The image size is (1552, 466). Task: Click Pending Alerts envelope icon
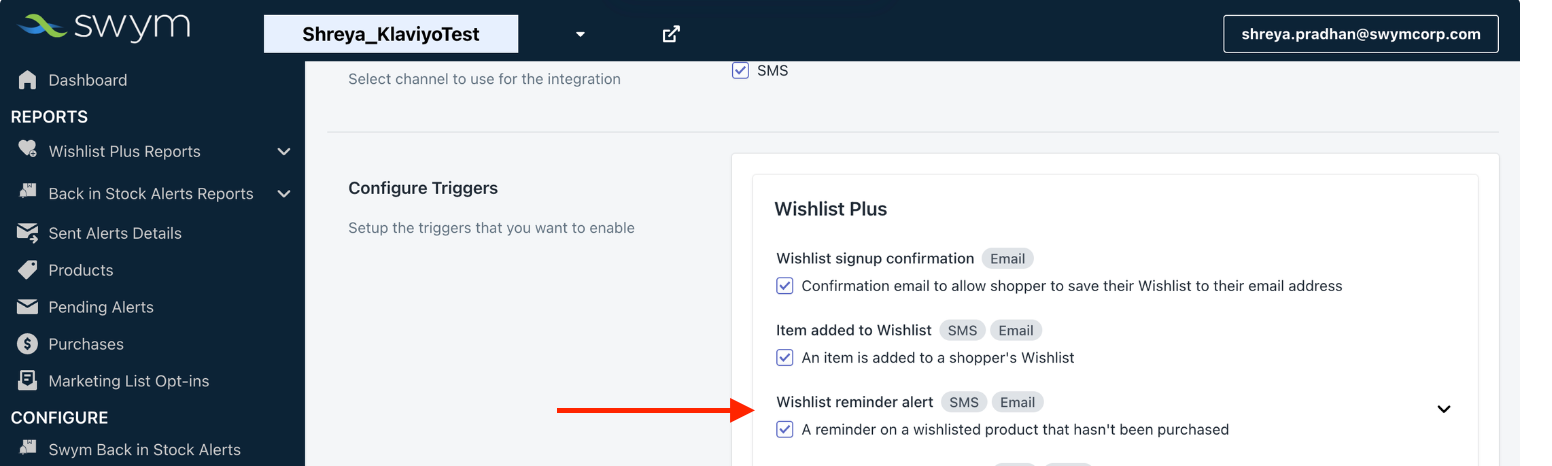[27, 307]
